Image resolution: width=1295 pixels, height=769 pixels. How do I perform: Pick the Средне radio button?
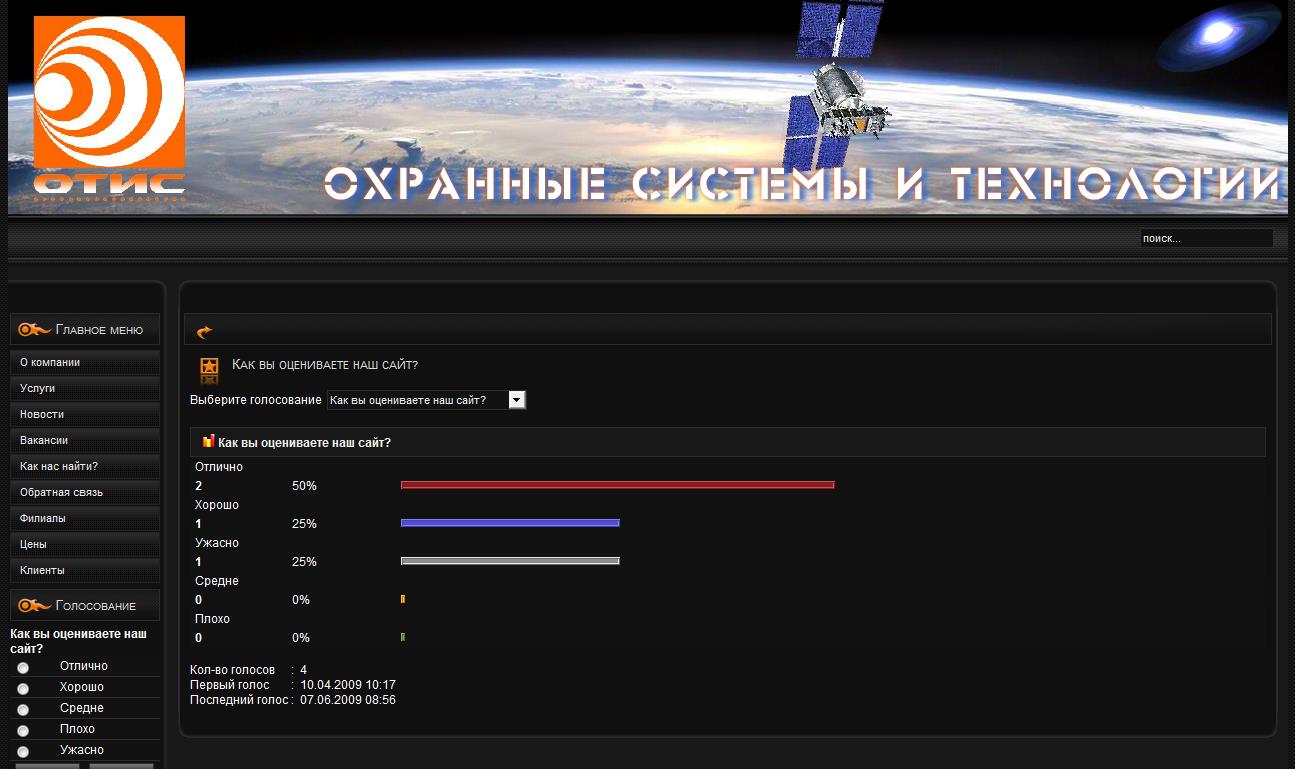click(x=23, y=710)
